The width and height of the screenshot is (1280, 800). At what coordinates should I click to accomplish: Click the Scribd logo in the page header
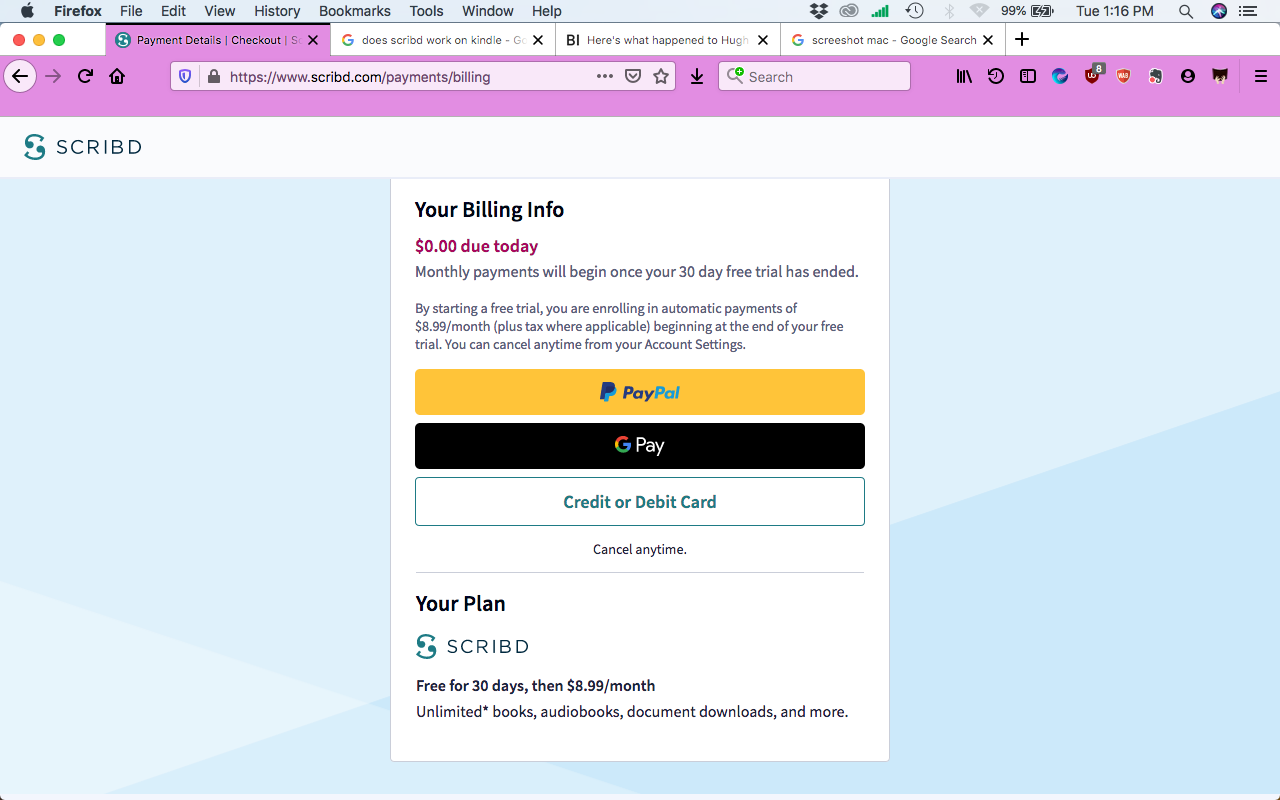83,147
